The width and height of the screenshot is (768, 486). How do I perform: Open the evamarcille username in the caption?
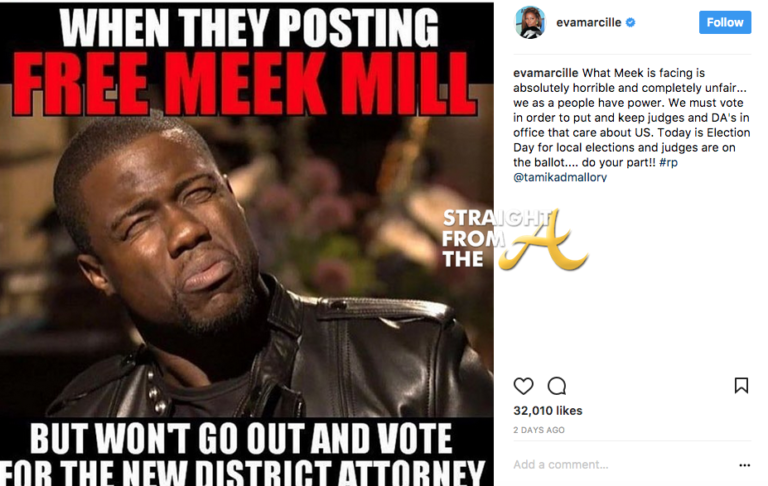(546, 73)
